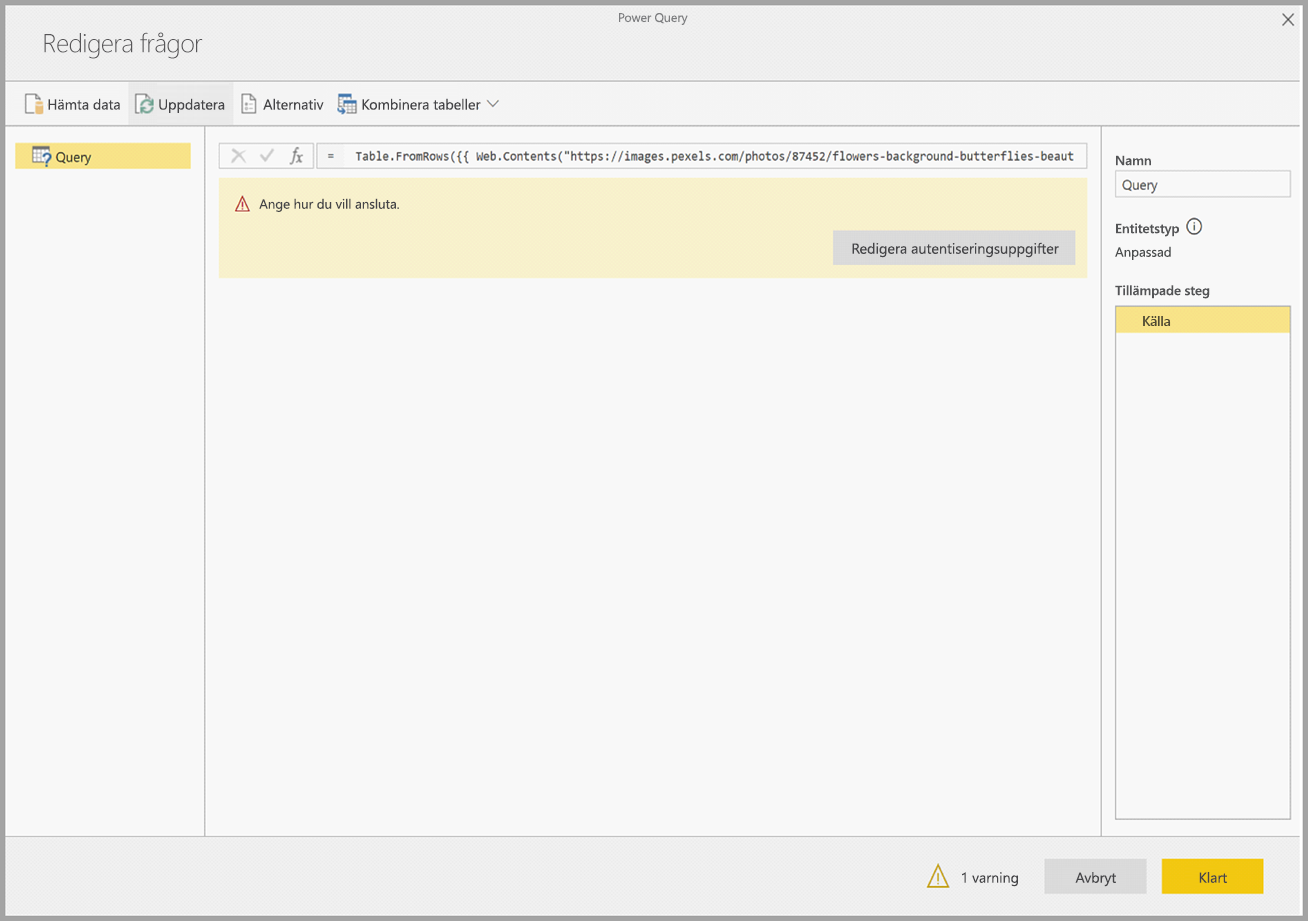Image resolution: width=1308 pixels, height=921 pixels.
Task: Open Hämta data
Action: (x=73, y=104)
